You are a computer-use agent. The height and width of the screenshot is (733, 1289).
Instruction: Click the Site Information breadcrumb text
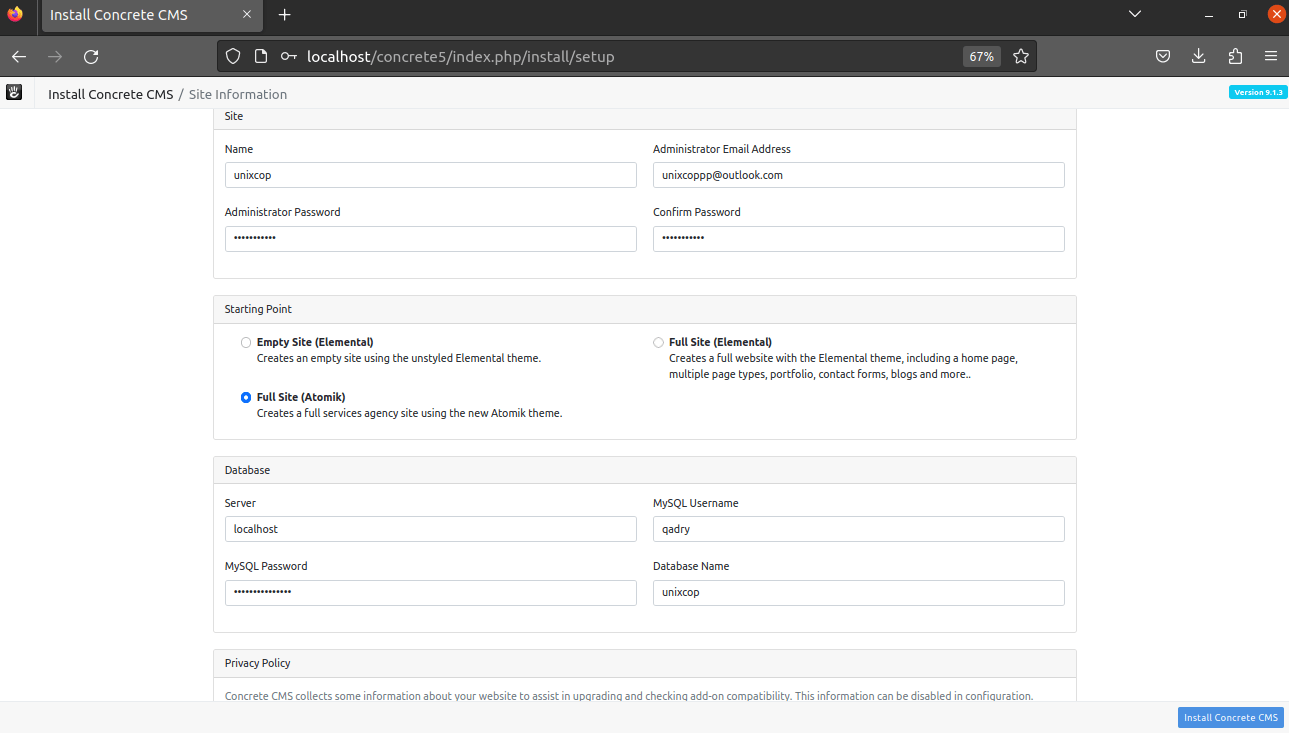pos(238,94)
